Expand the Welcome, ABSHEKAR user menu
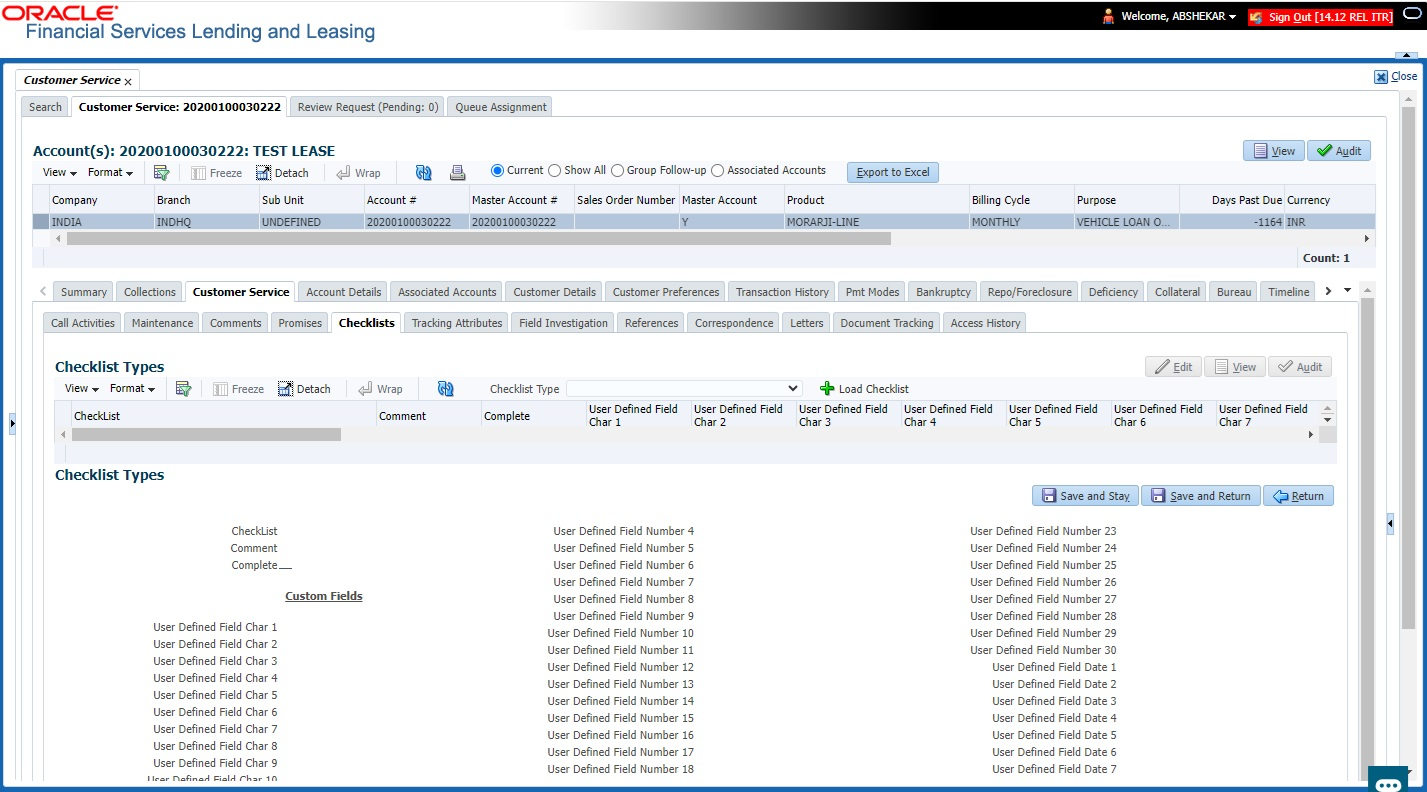 coord(1232,17)
